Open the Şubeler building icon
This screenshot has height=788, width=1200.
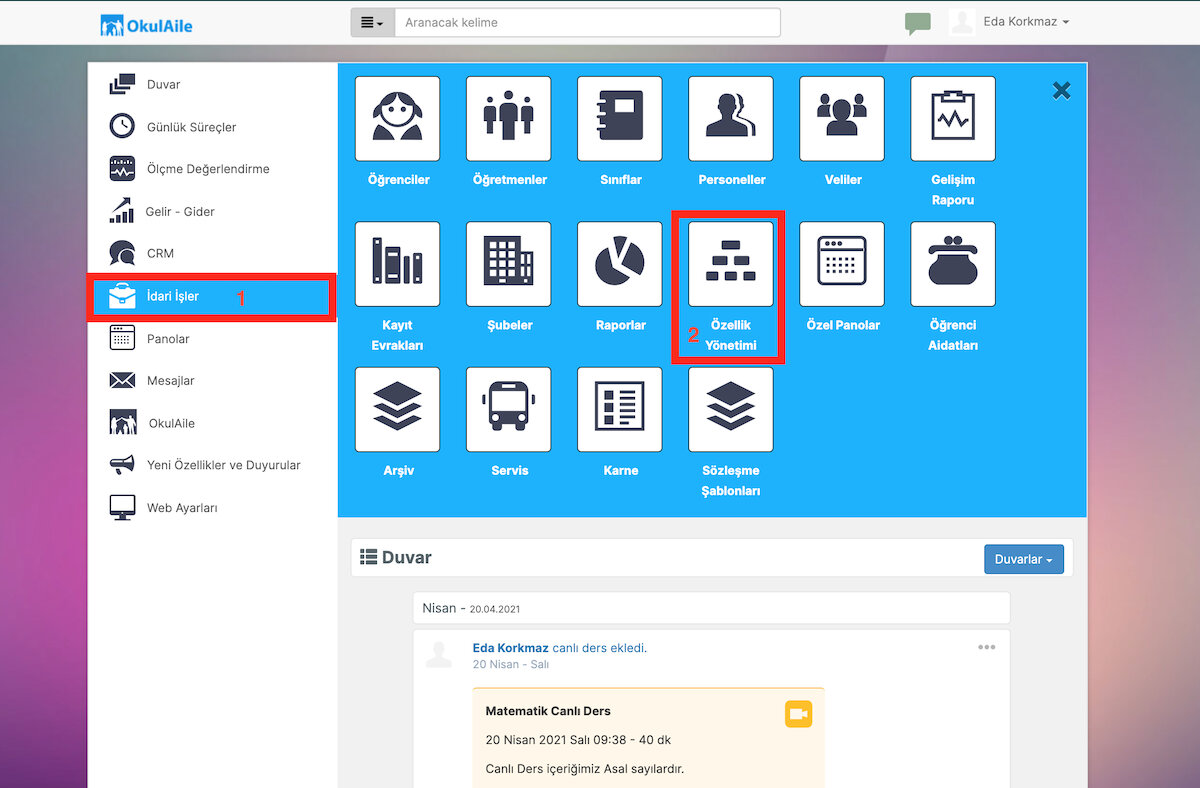pyautogui.click(x=508, y=264)
